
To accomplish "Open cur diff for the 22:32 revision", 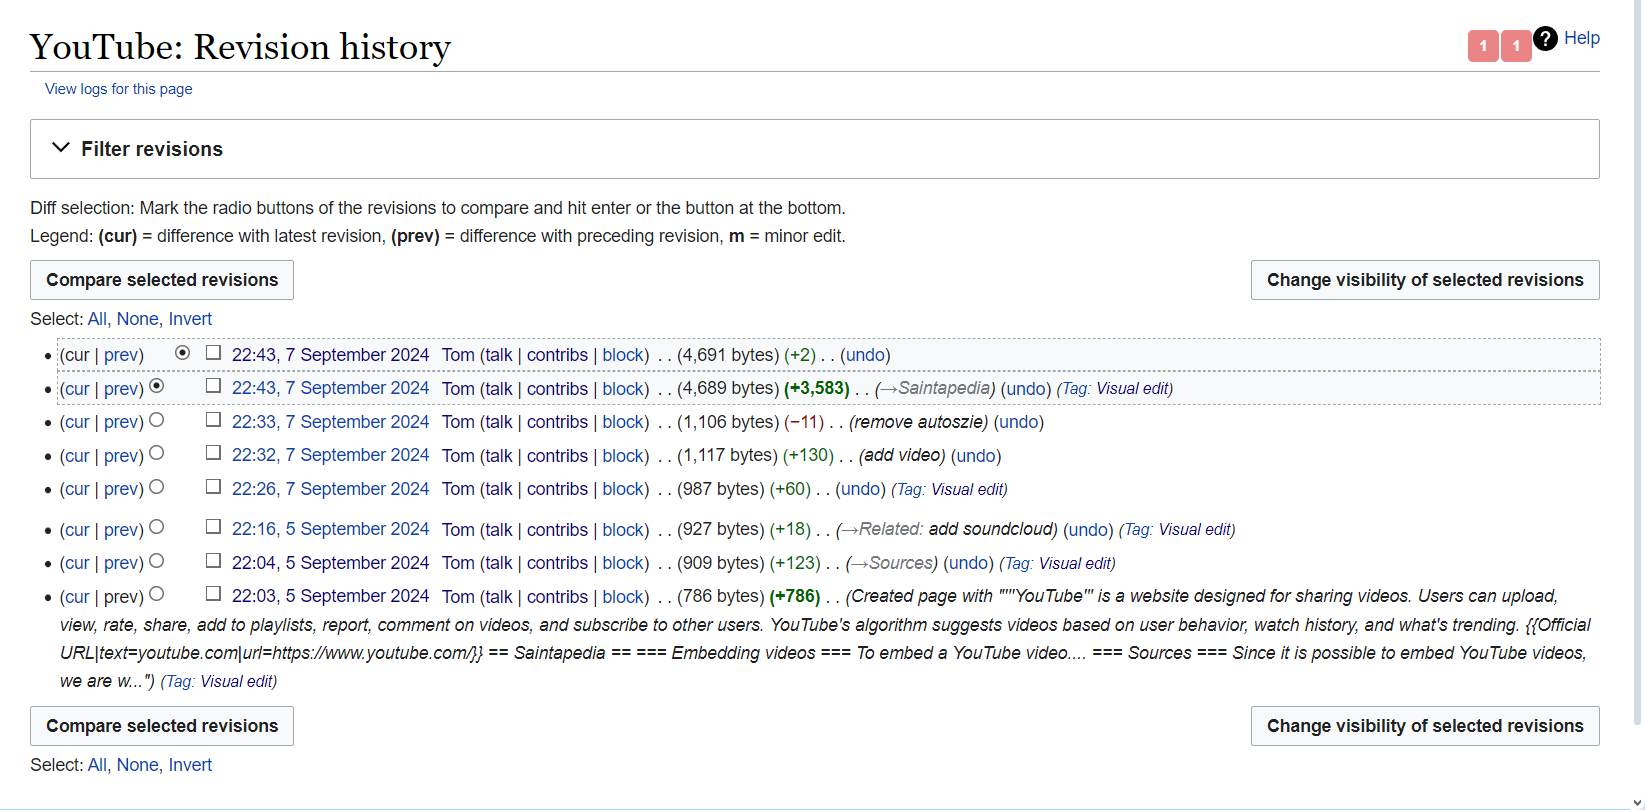I will point(75,456).
